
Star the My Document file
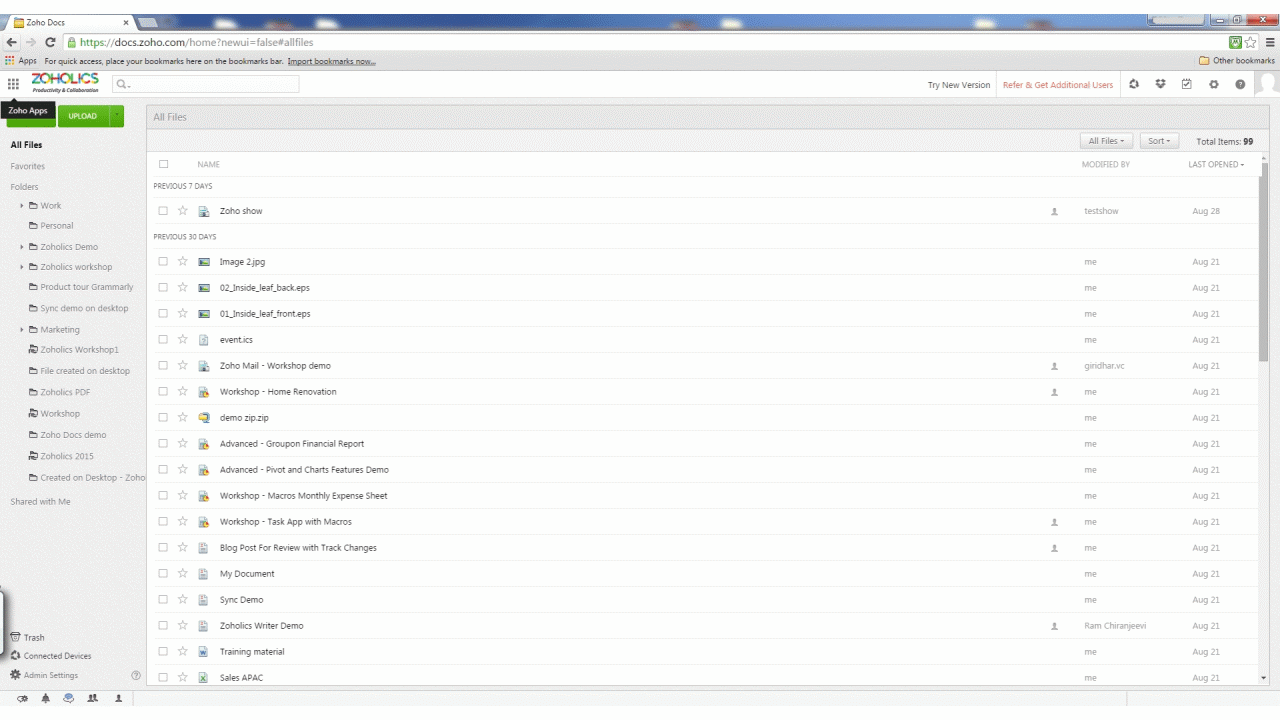[183, 573]
